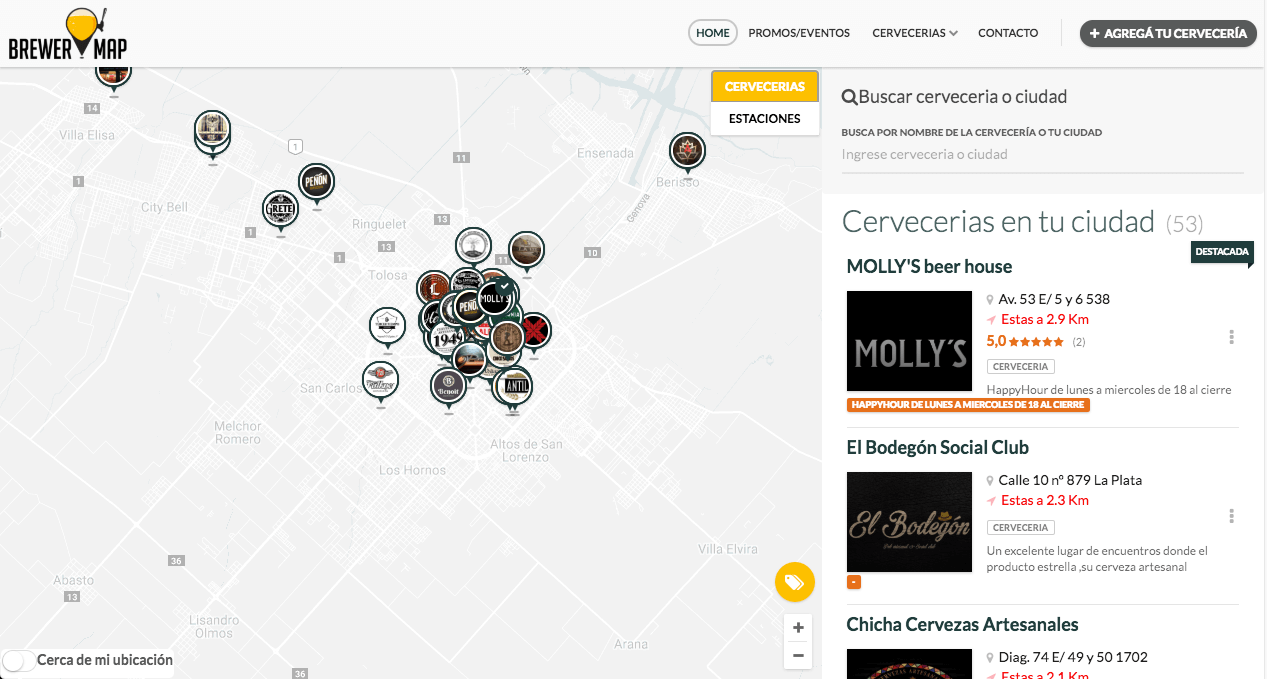Open the MOLLY'S beer house listing title

click(929, 267)
